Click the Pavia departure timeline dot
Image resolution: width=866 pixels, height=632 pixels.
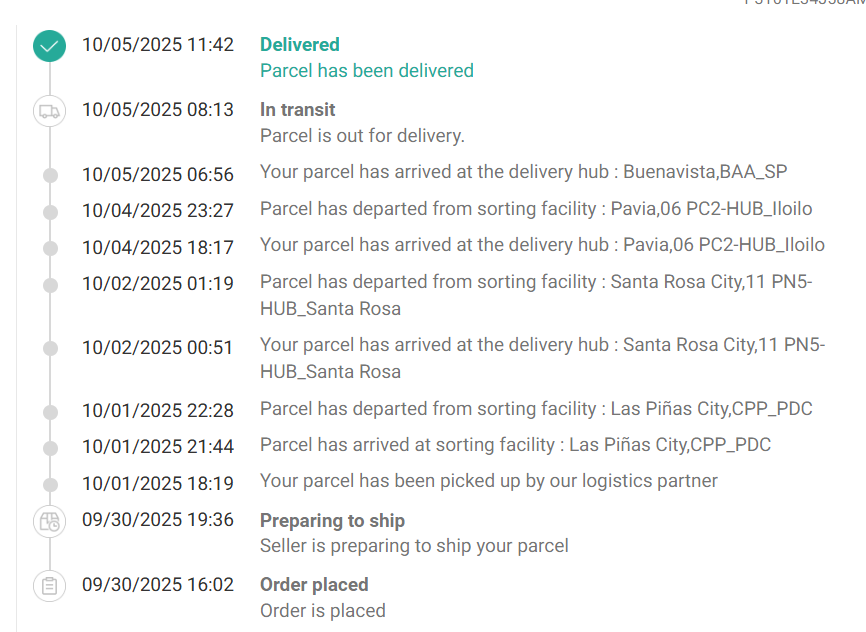click(x=50, y=211)
